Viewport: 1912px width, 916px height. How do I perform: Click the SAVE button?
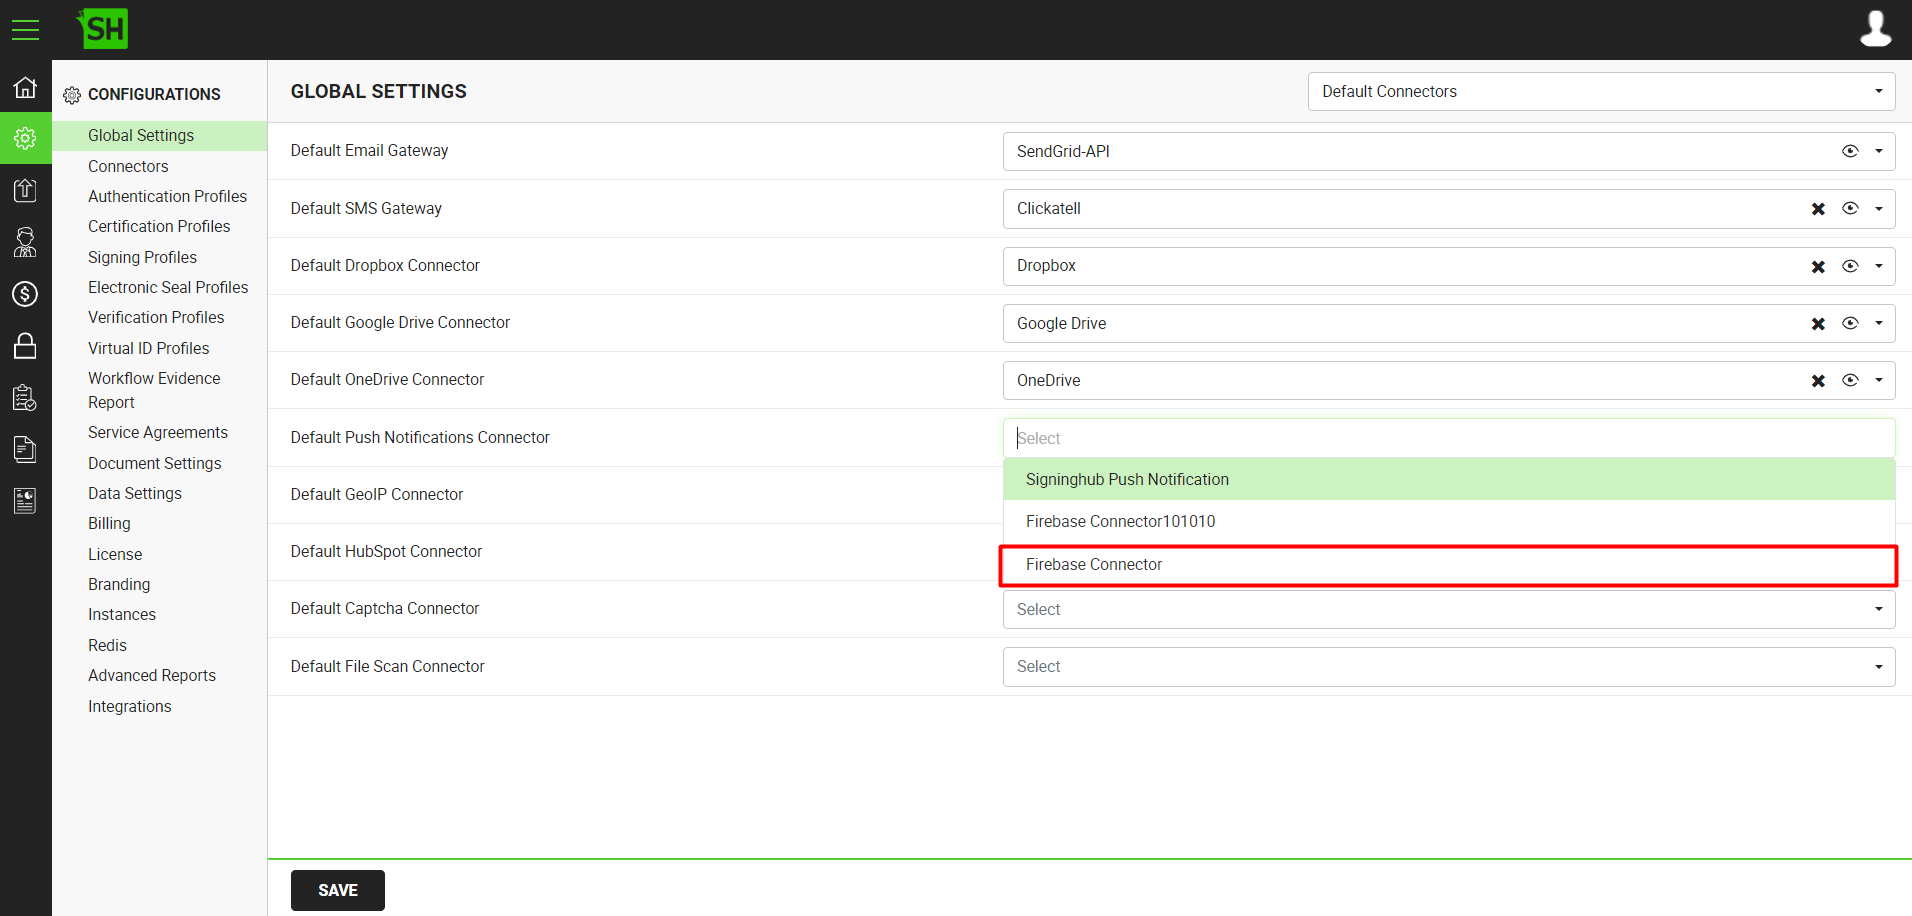click(337, 890)
